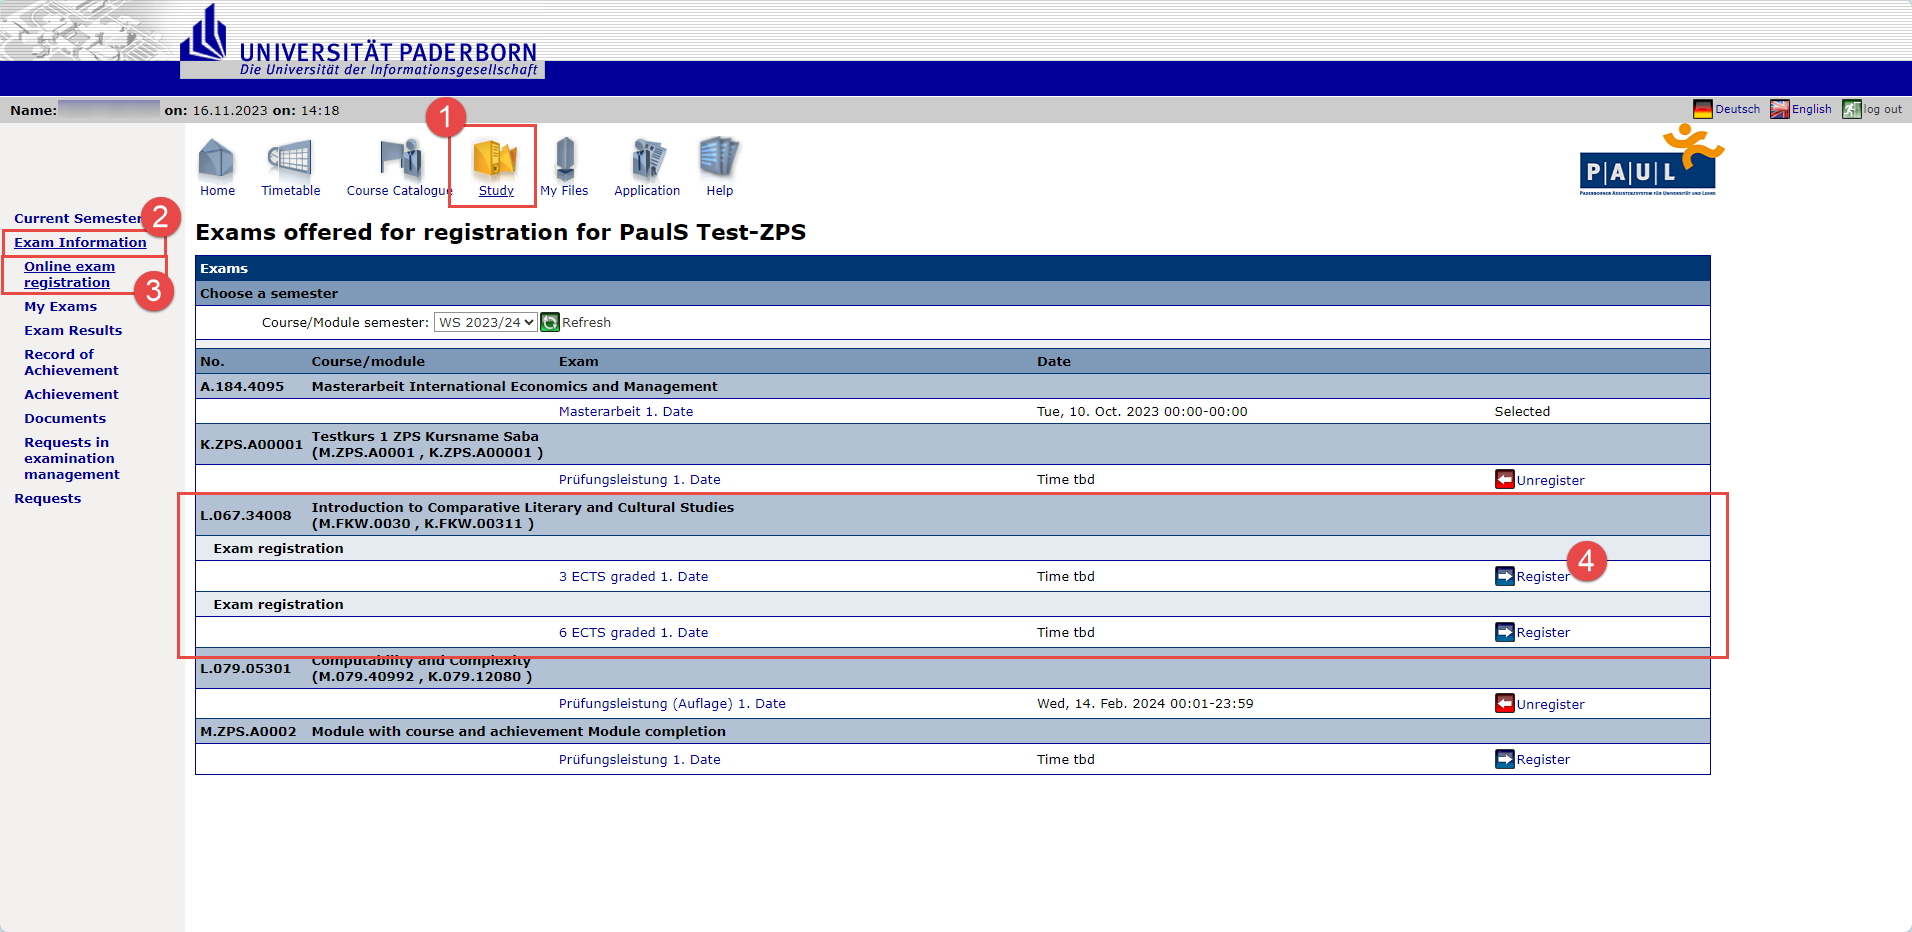Open the My Files icon

coord(565,159)
